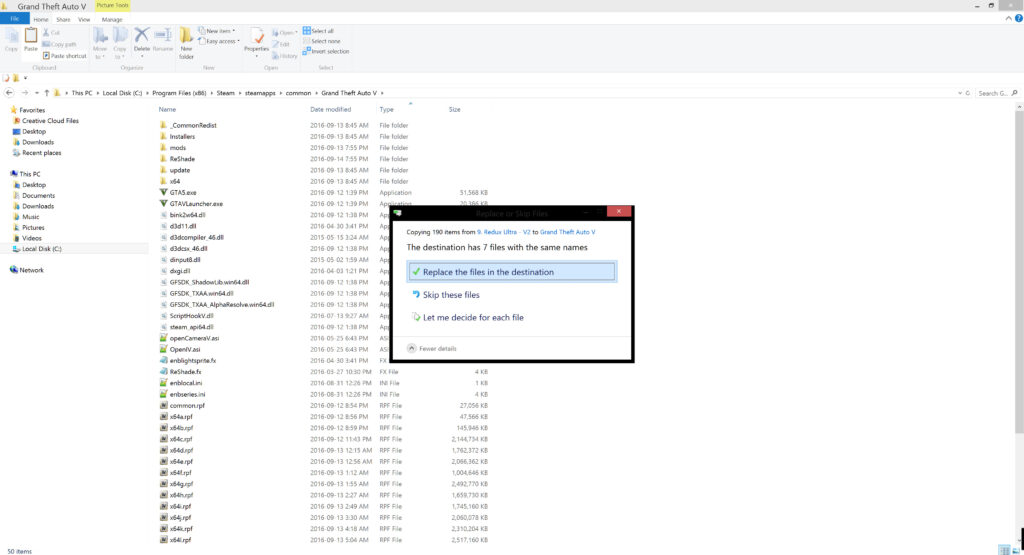Click the vertical scrollbar of file list
The height and width of the screenshot is (555, 1024).
1019,271
